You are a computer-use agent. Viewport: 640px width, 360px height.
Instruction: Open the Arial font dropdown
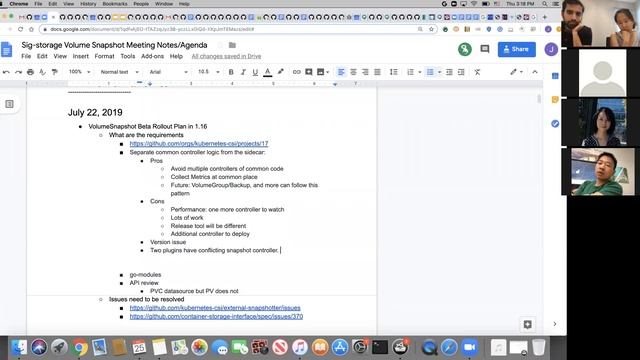pos(168,72)
